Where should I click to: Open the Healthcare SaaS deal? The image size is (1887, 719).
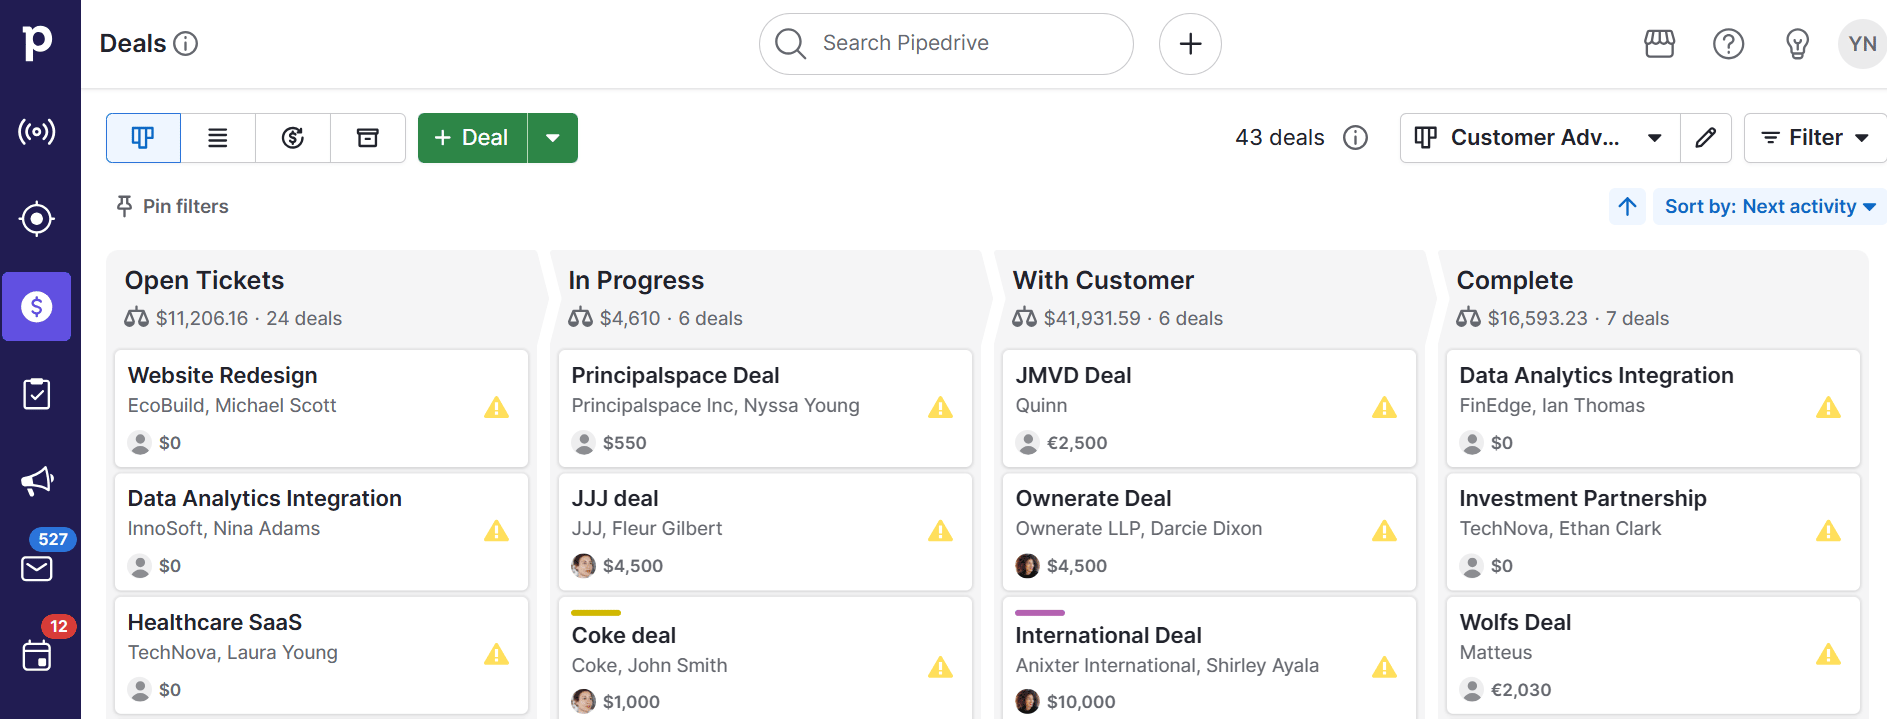(x=321, y=655)
